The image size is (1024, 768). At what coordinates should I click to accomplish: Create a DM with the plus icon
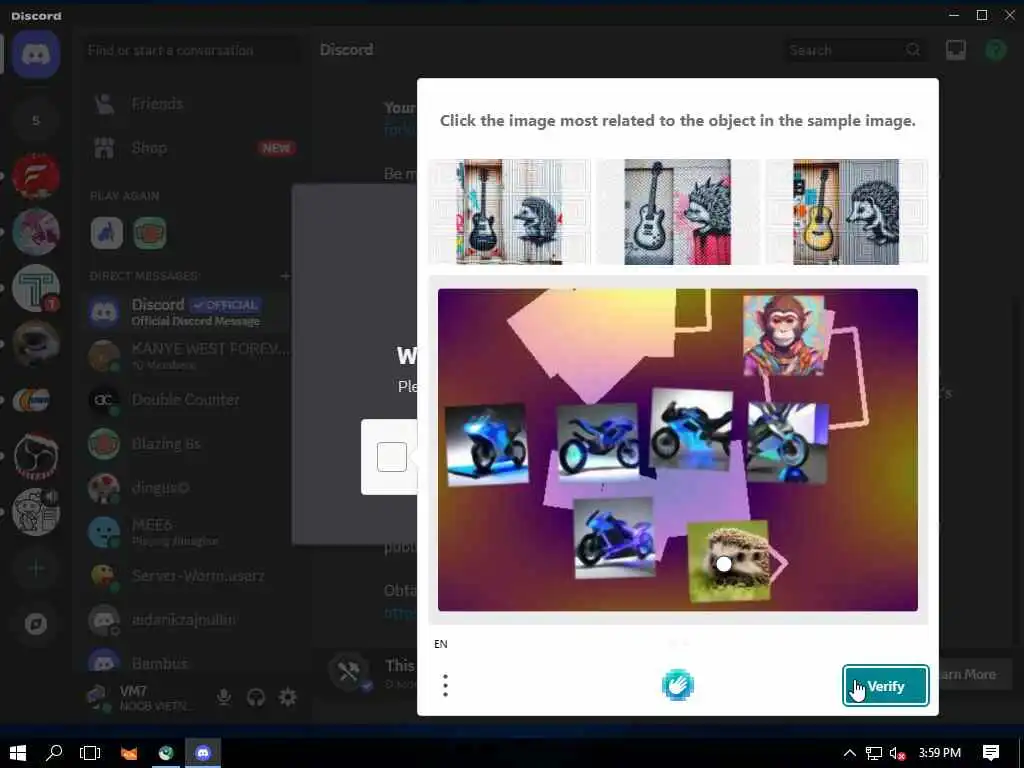285,276
